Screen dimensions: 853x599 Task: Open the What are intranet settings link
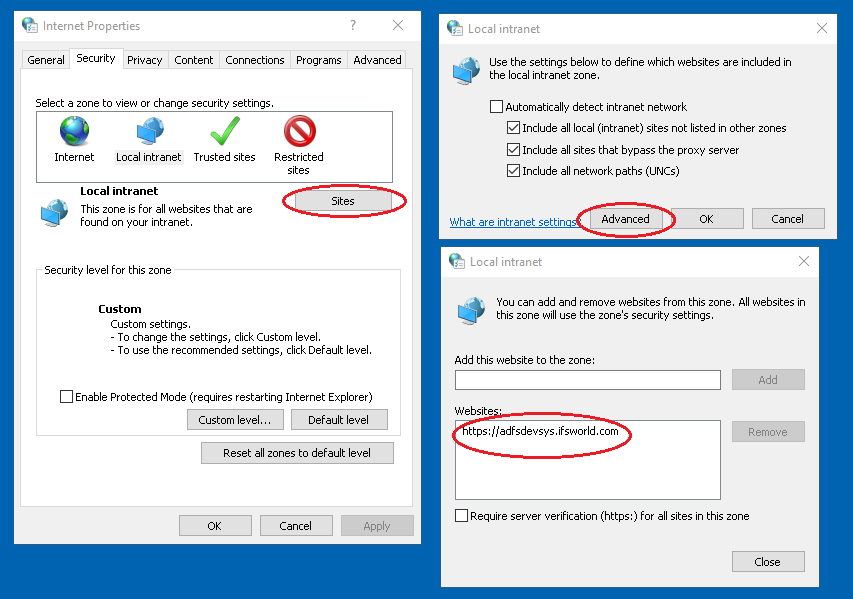click(513, 222)
